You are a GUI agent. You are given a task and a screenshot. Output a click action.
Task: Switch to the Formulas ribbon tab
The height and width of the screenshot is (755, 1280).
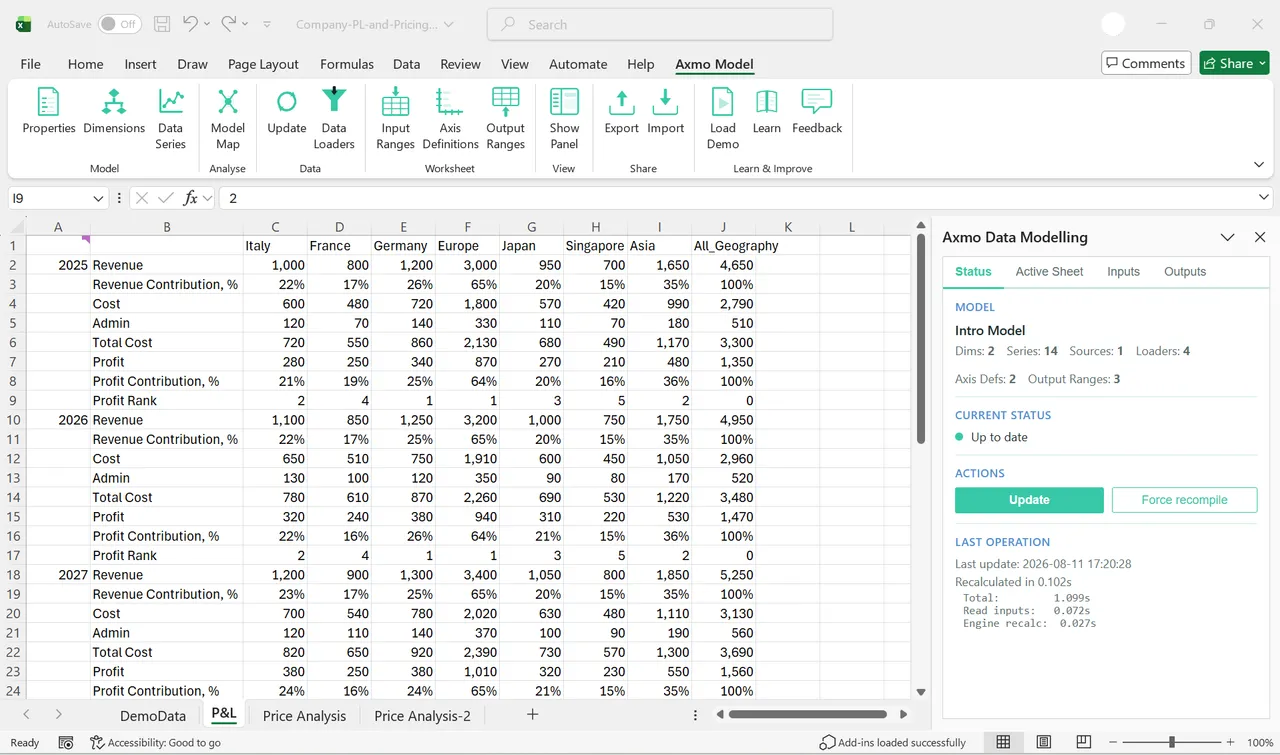[x=347, y=63]
